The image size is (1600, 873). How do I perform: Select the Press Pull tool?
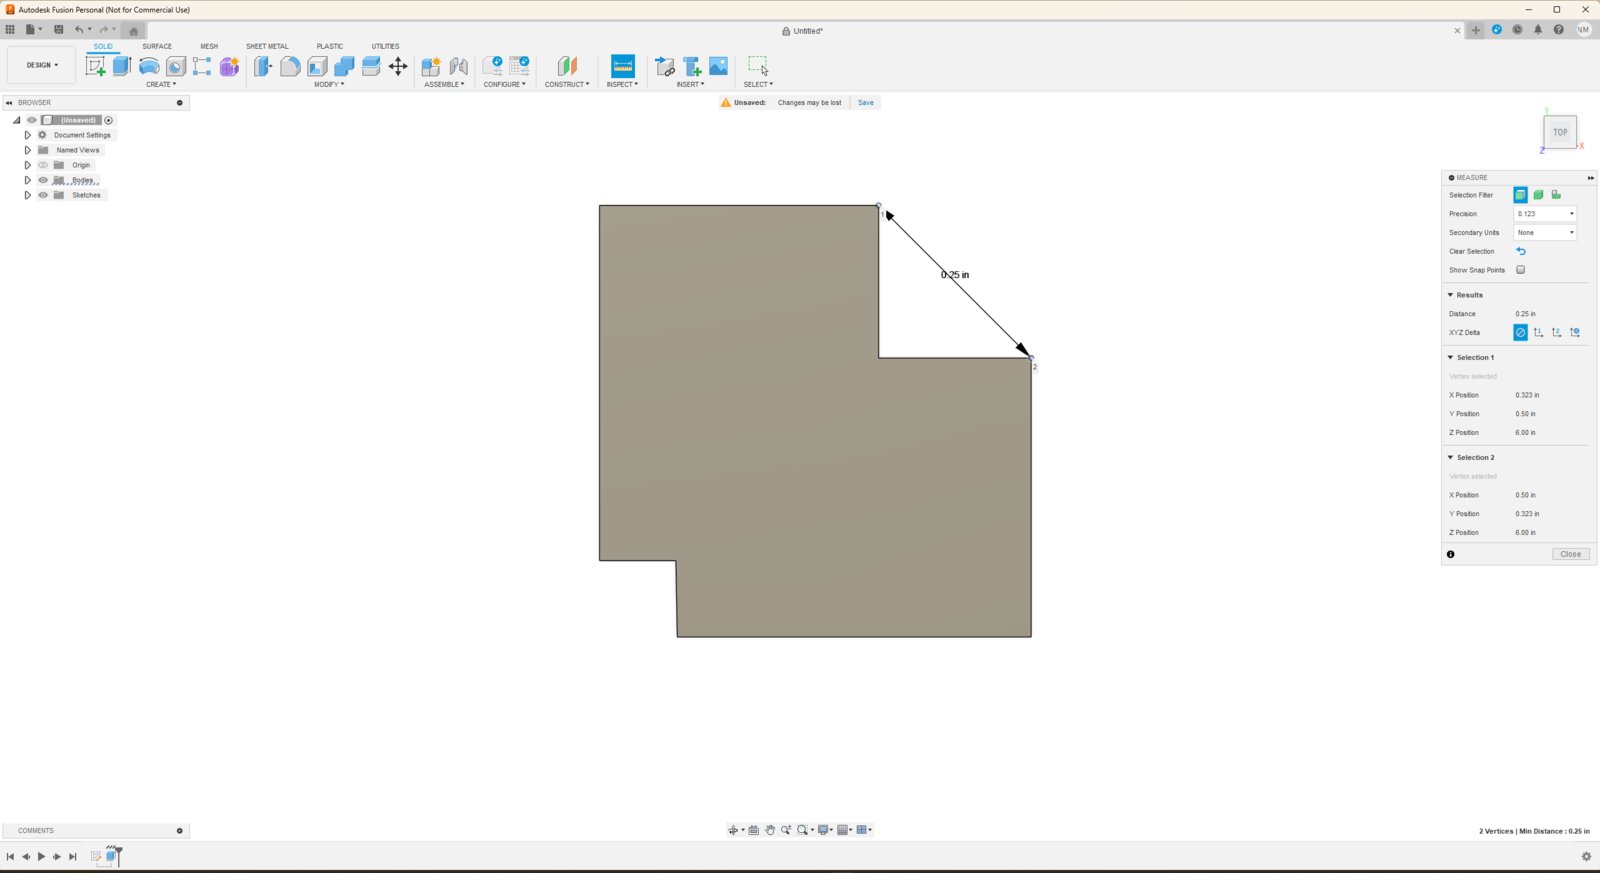tap(263, 66)
